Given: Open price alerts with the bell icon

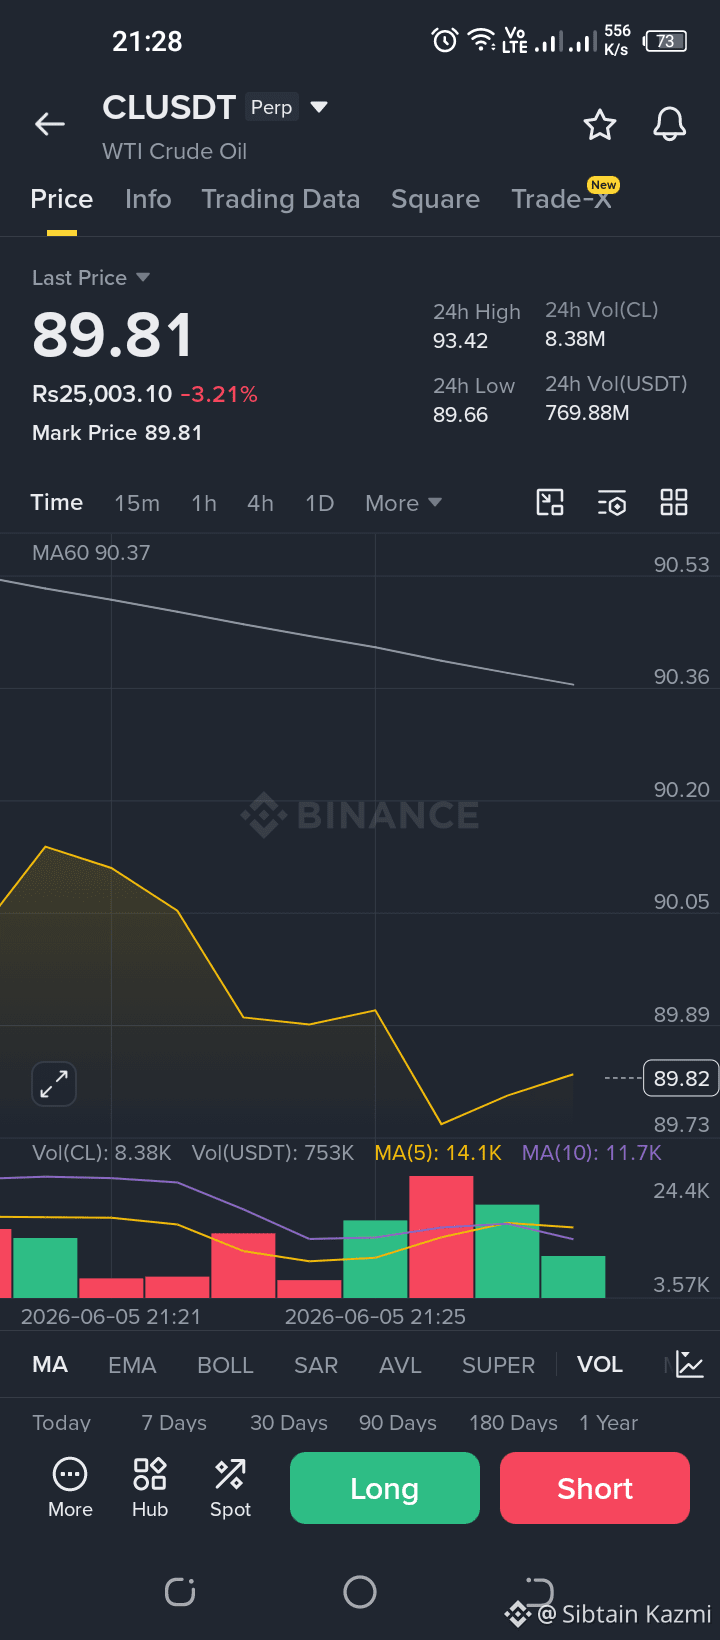Looking at the screenshot, I should pos(670,125).
